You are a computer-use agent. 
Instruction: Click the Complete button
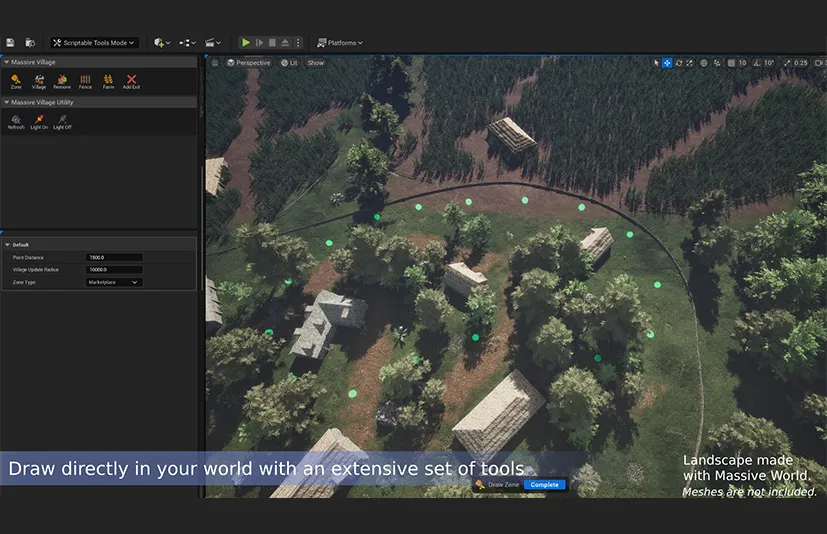point(544,484)
